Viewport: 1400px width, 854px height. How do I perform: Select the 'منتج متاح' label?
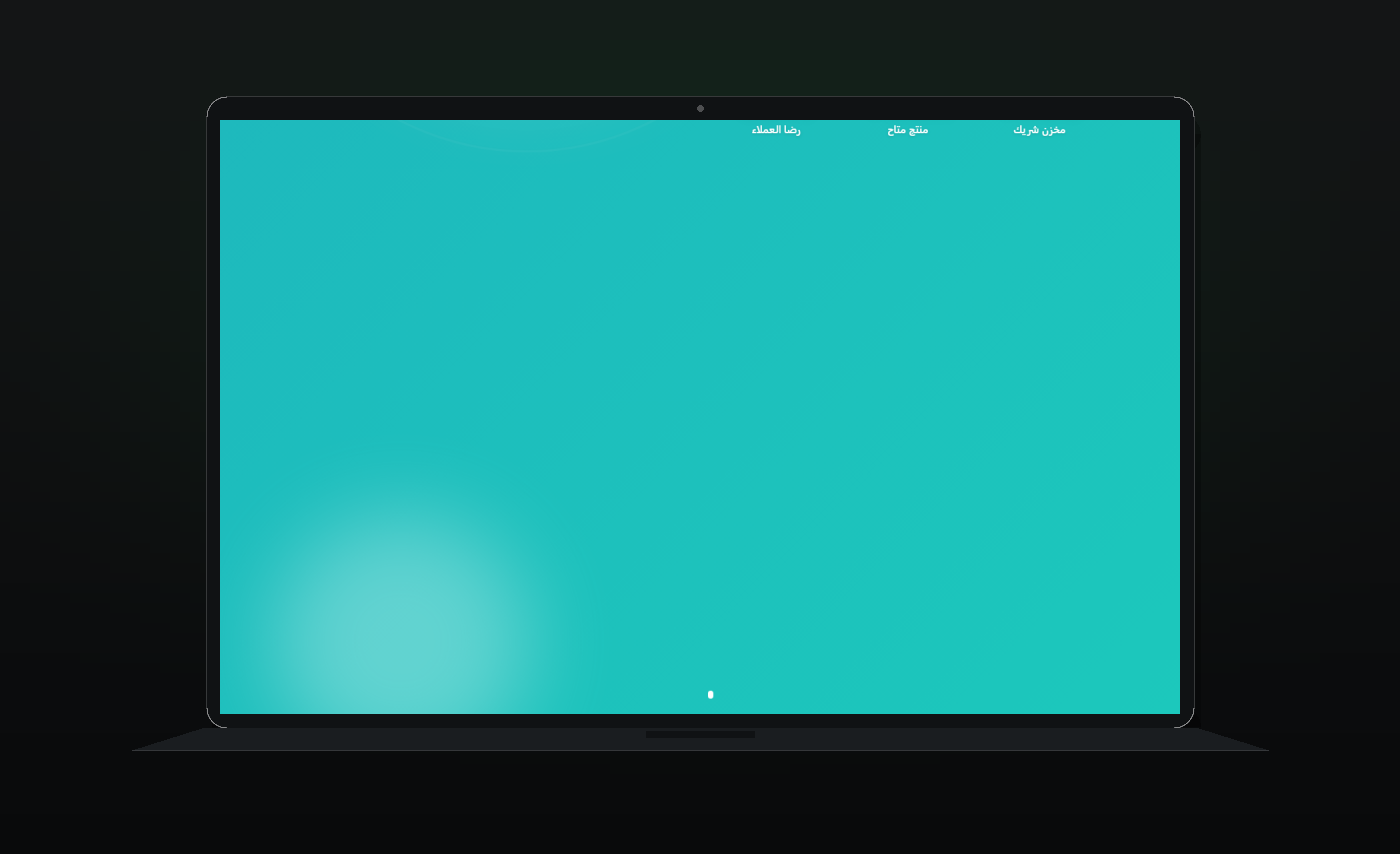[x=907, y=130]
